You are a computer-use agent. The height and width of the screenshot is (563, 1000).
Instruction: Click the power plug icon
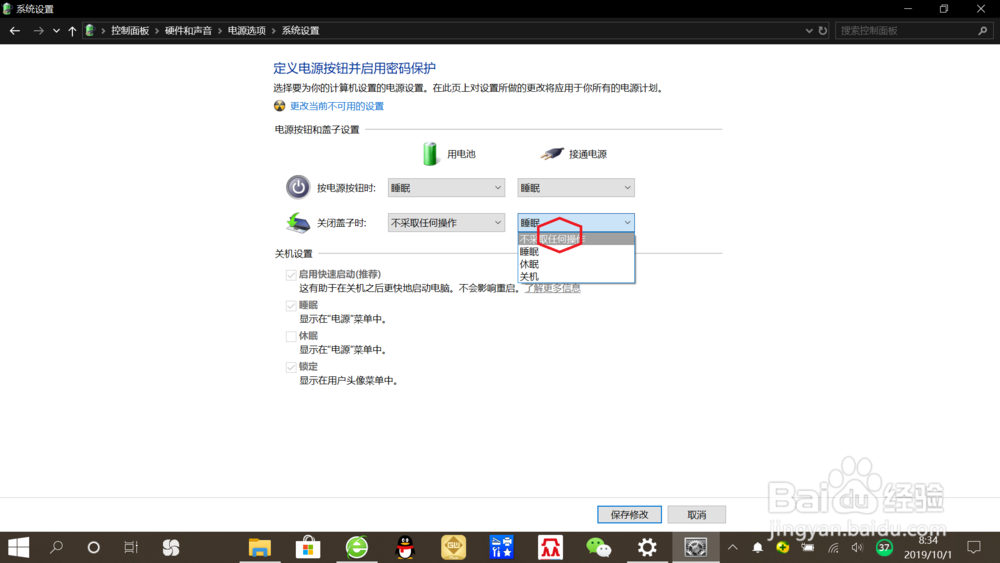pyautogui.click(x=552, y=154)
